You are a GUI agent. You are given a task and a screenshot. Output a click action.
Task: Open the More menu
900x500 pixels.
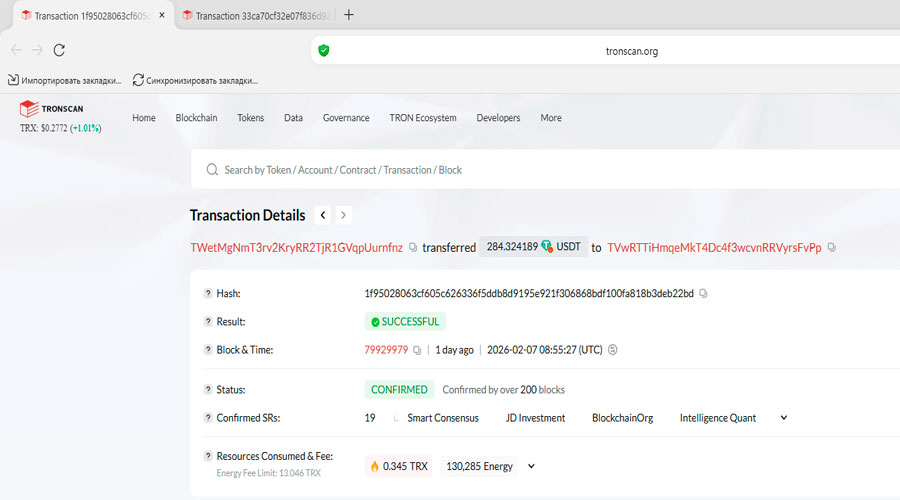tap(551, 118)
